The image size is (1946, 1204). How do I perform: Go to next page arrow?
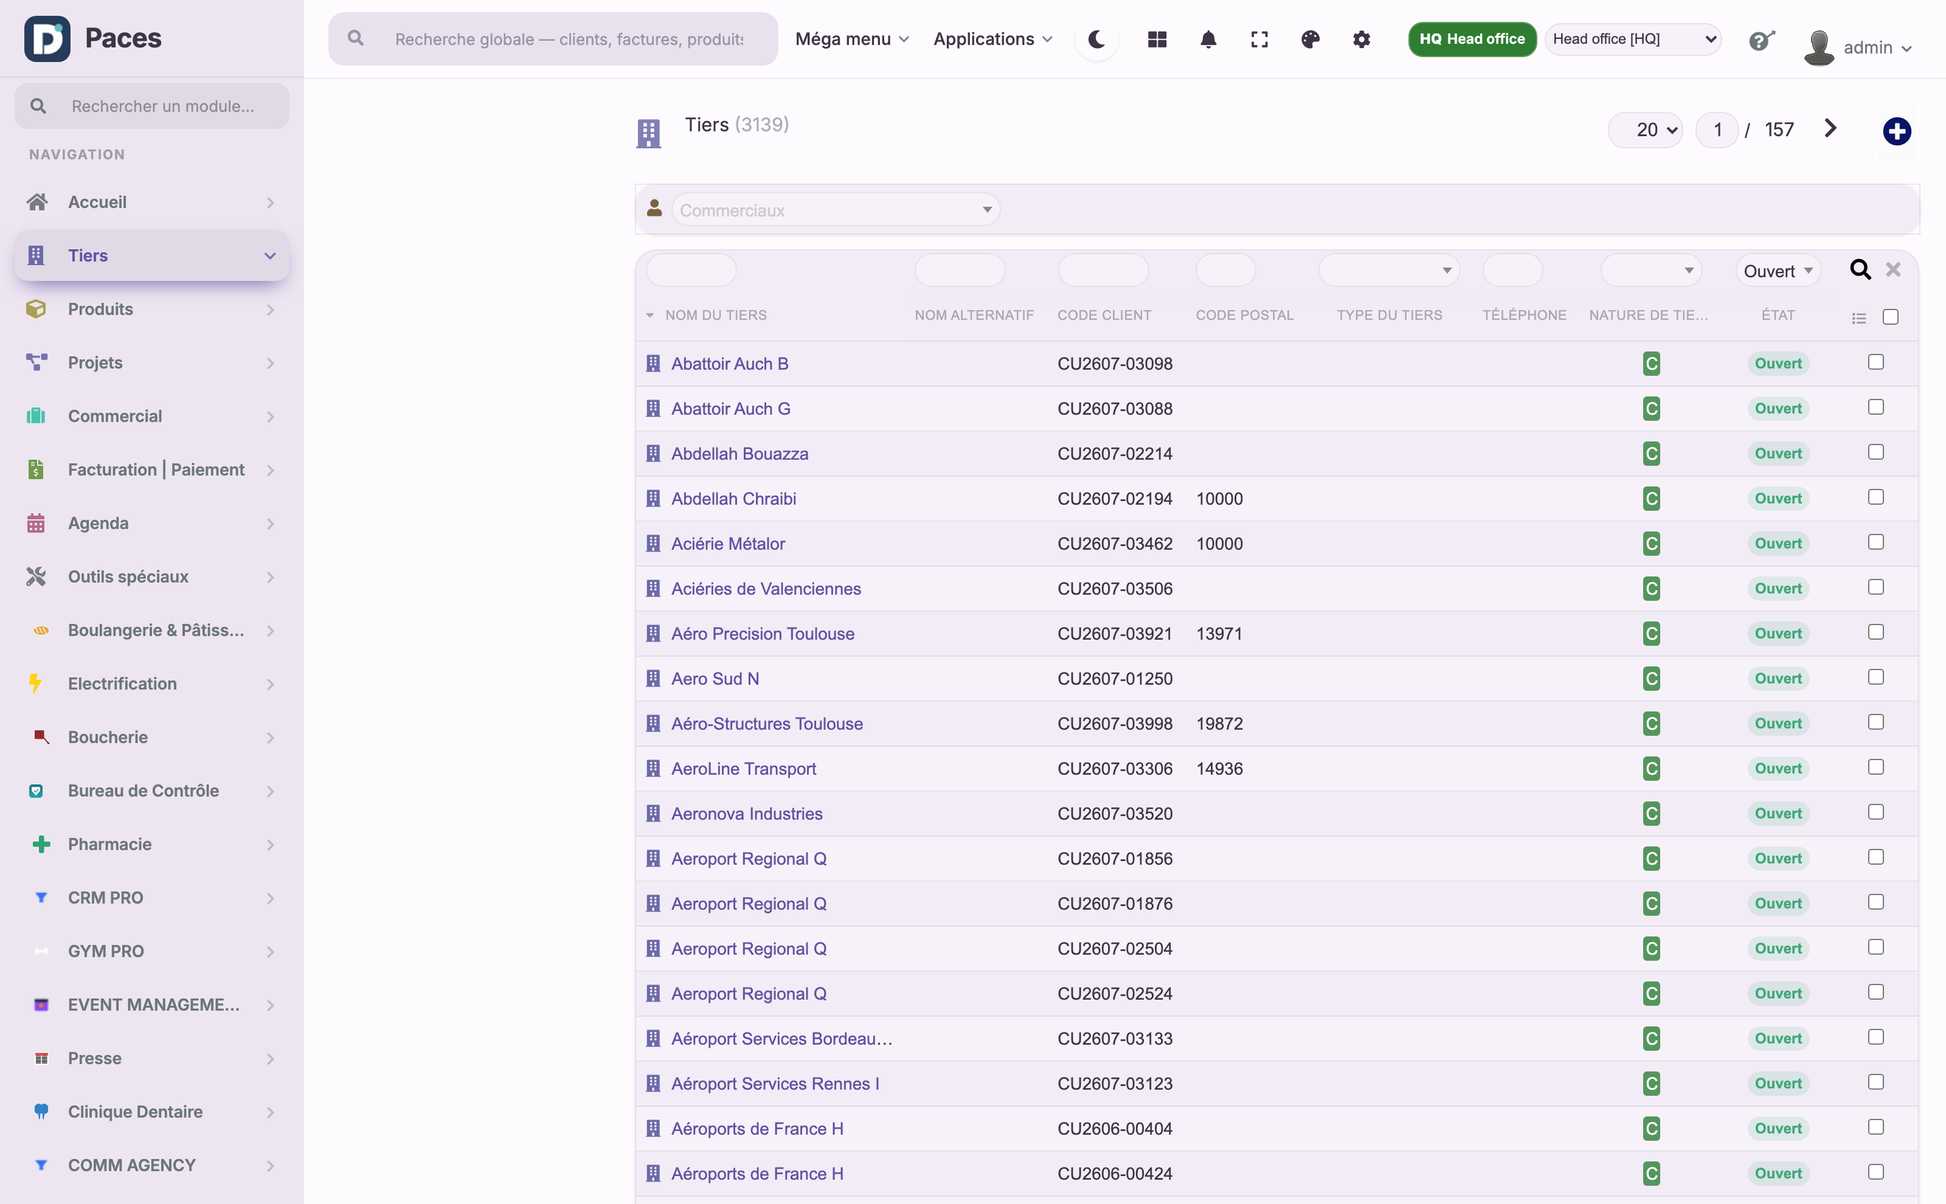click(1830, 129)
